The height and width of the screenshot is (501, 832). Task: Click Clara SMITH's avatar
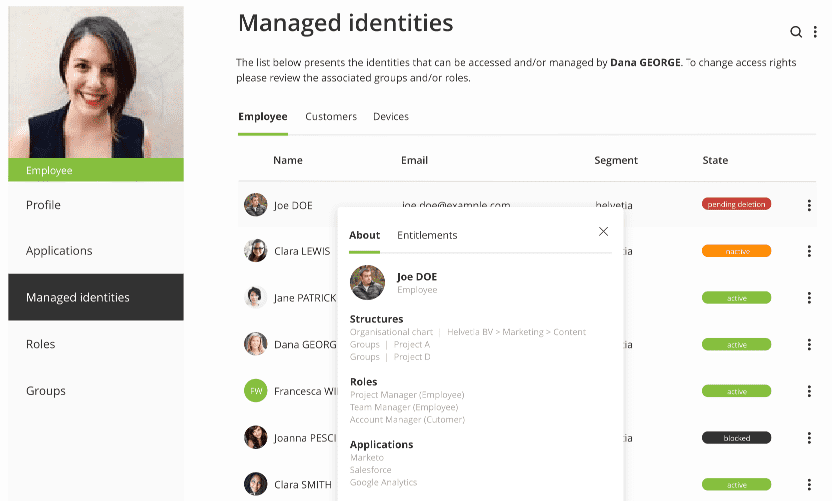coord(256,484)
